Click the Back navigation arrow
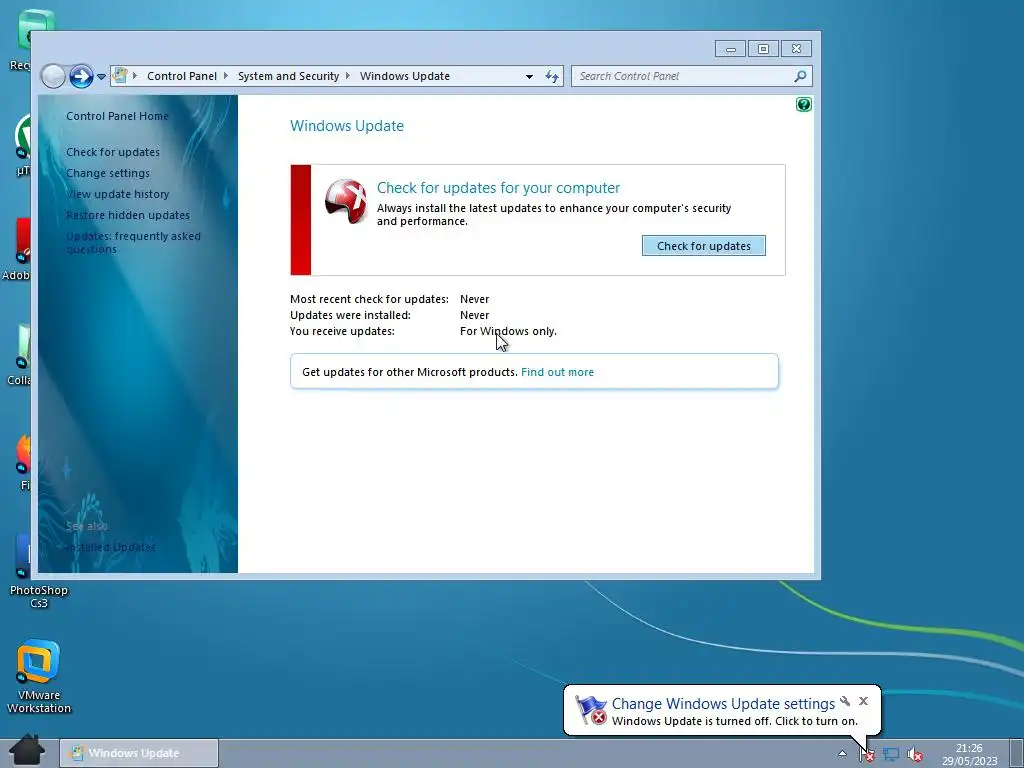 click(x=54, y=76)
